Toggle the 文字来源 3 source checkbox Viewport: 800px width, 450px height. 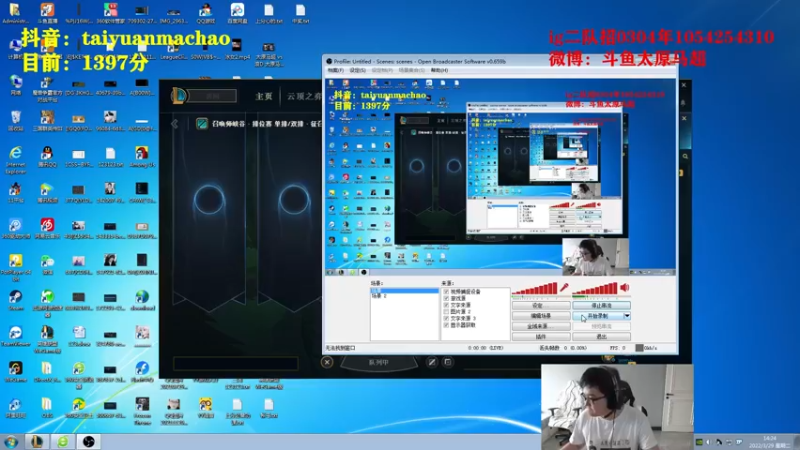click(x=446, y=318)
